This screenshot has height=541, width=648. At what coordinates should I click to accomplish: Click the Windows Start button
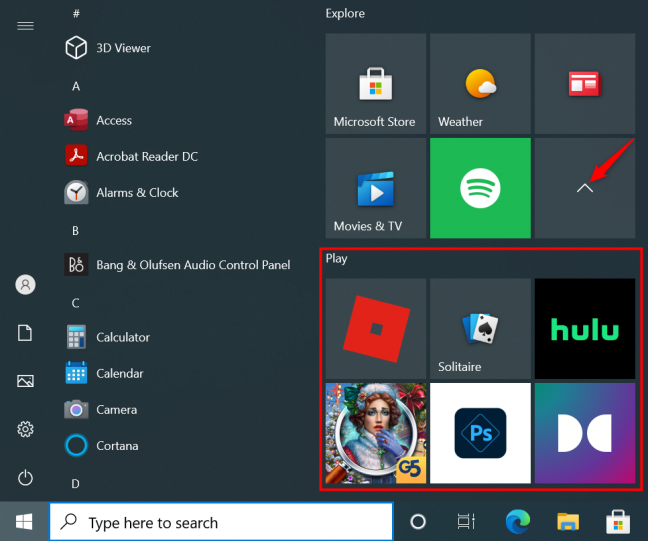(24, 522)
